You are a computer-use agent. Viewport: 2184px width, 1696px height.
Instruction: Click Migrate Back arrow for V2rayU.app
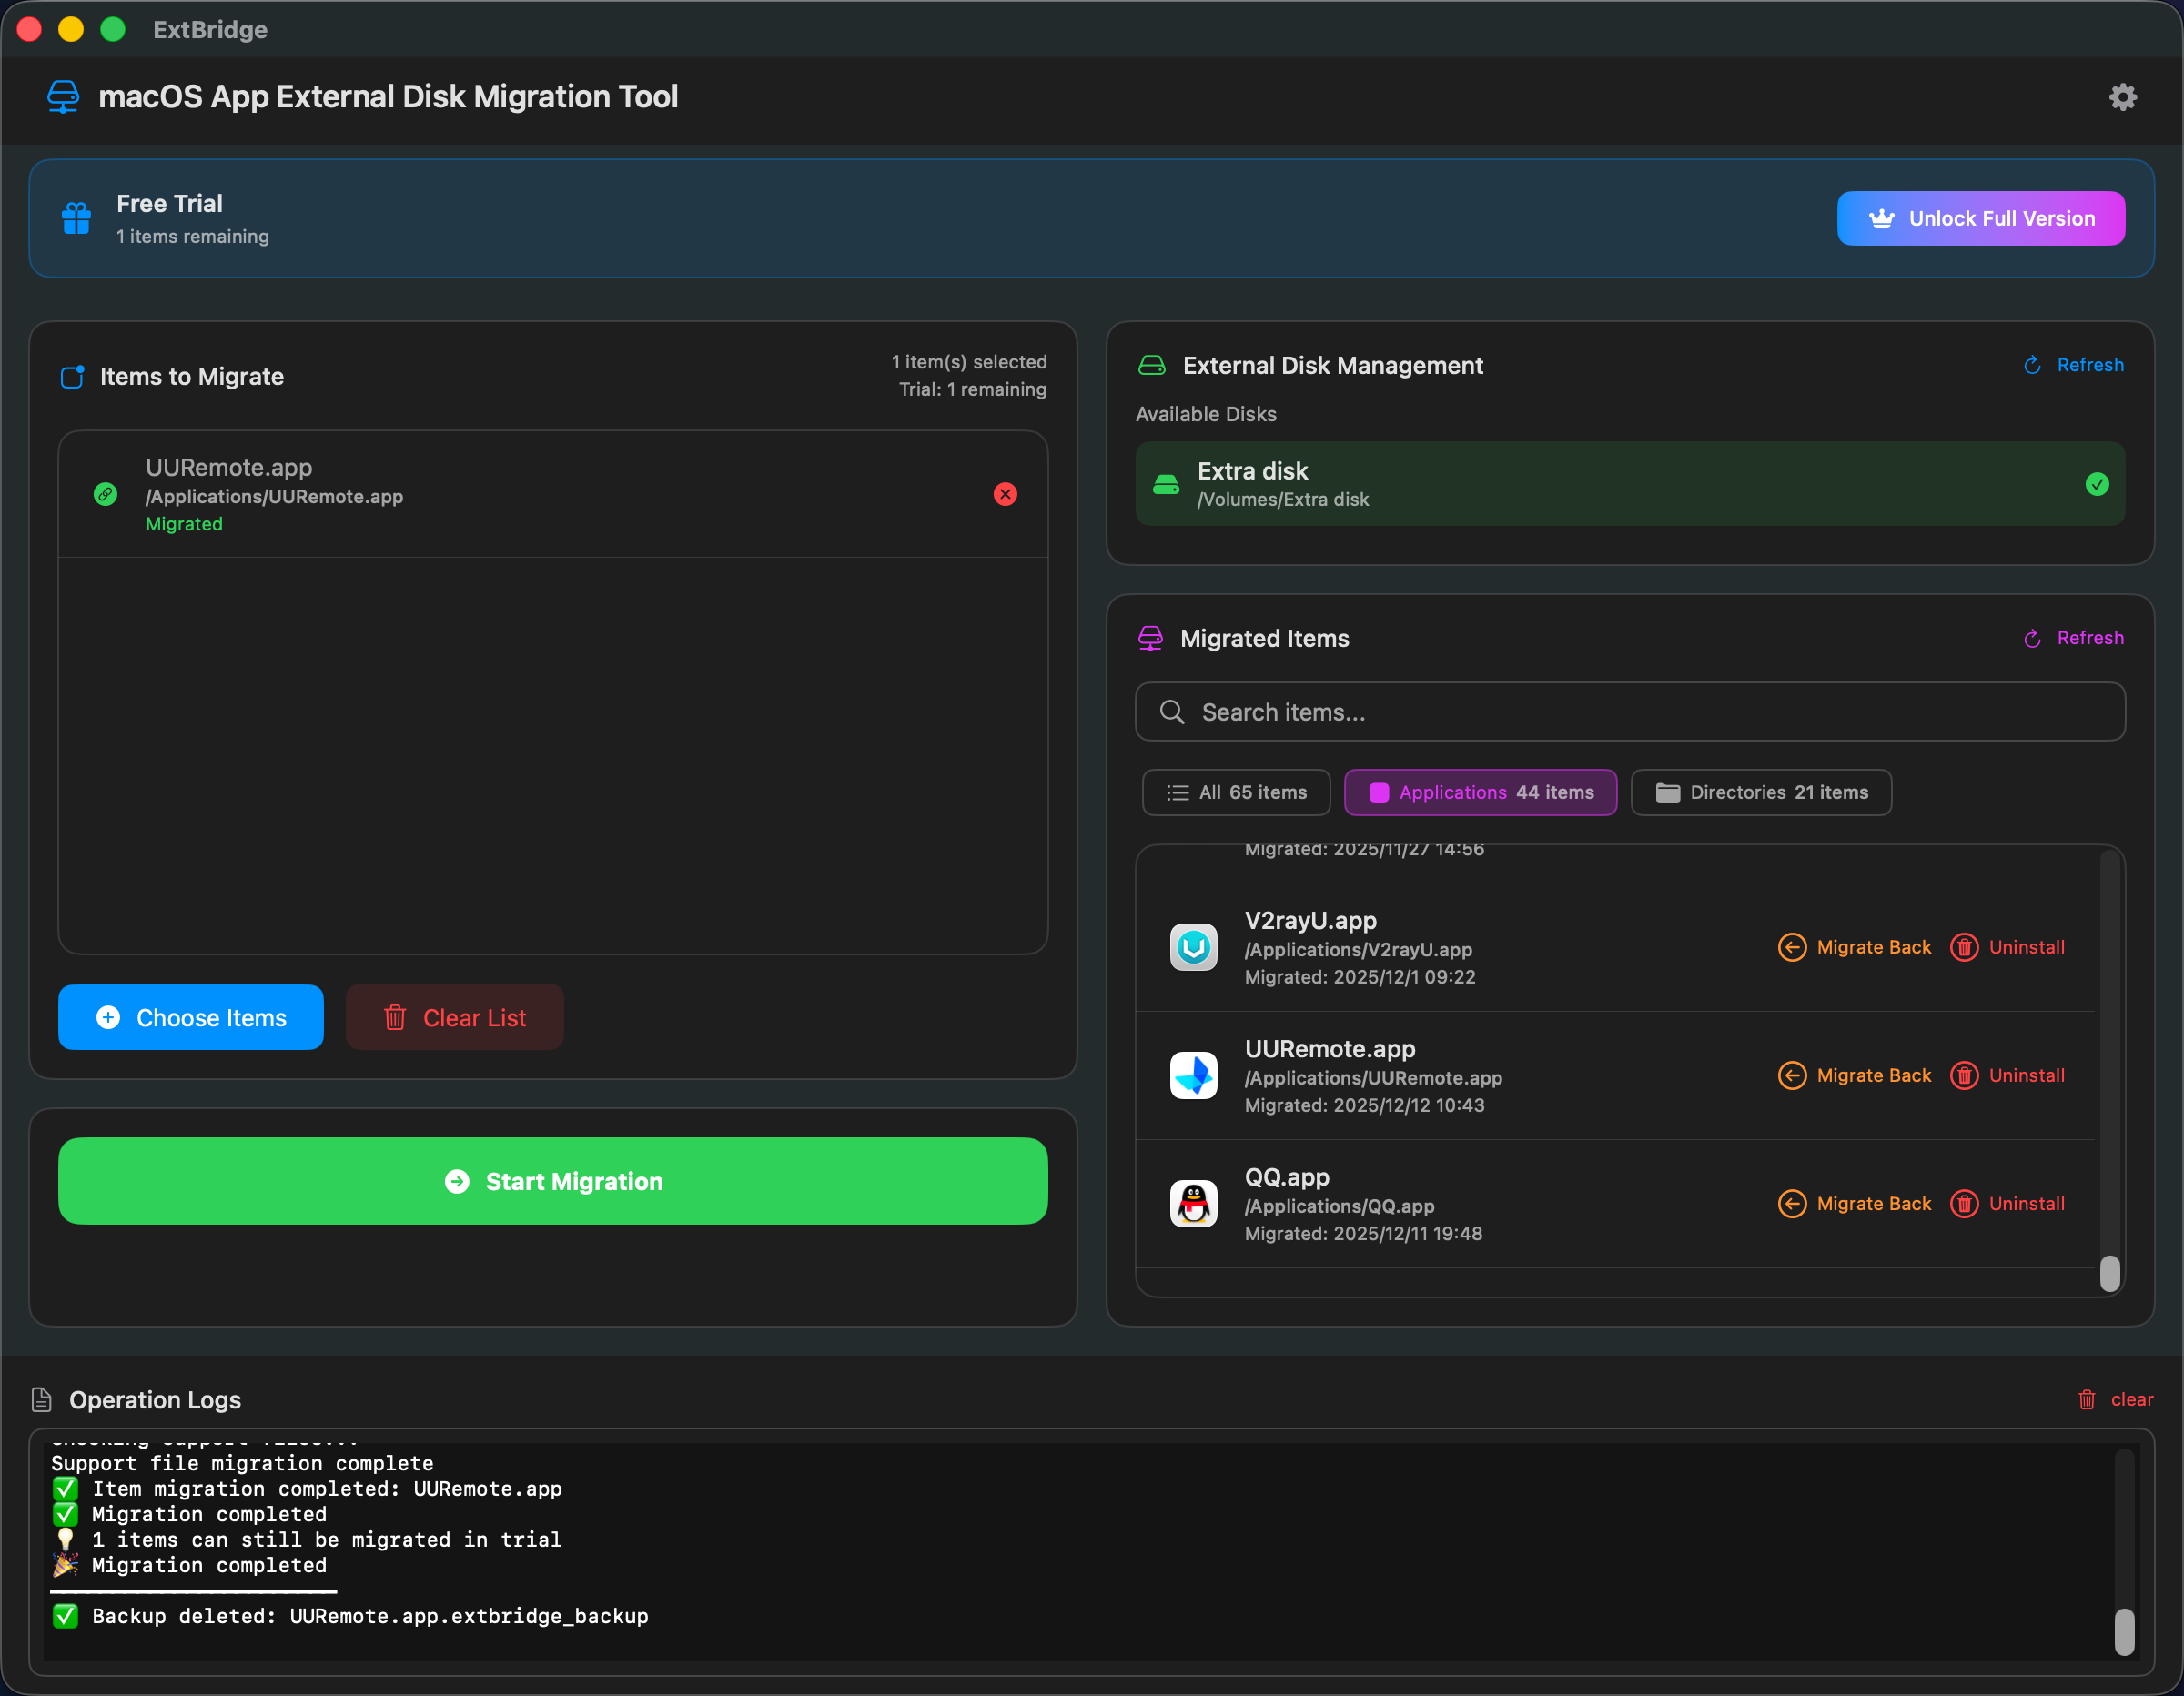click(x=1792, y=947)
